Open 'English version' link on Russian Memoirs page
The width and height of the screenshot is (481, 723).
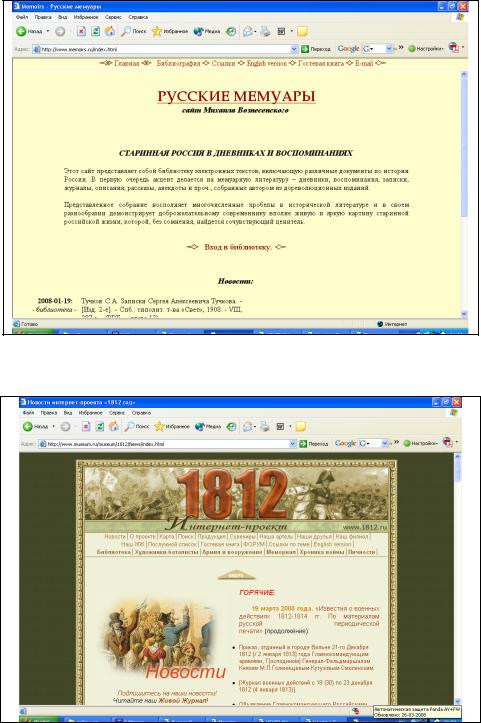pos(267,63)
